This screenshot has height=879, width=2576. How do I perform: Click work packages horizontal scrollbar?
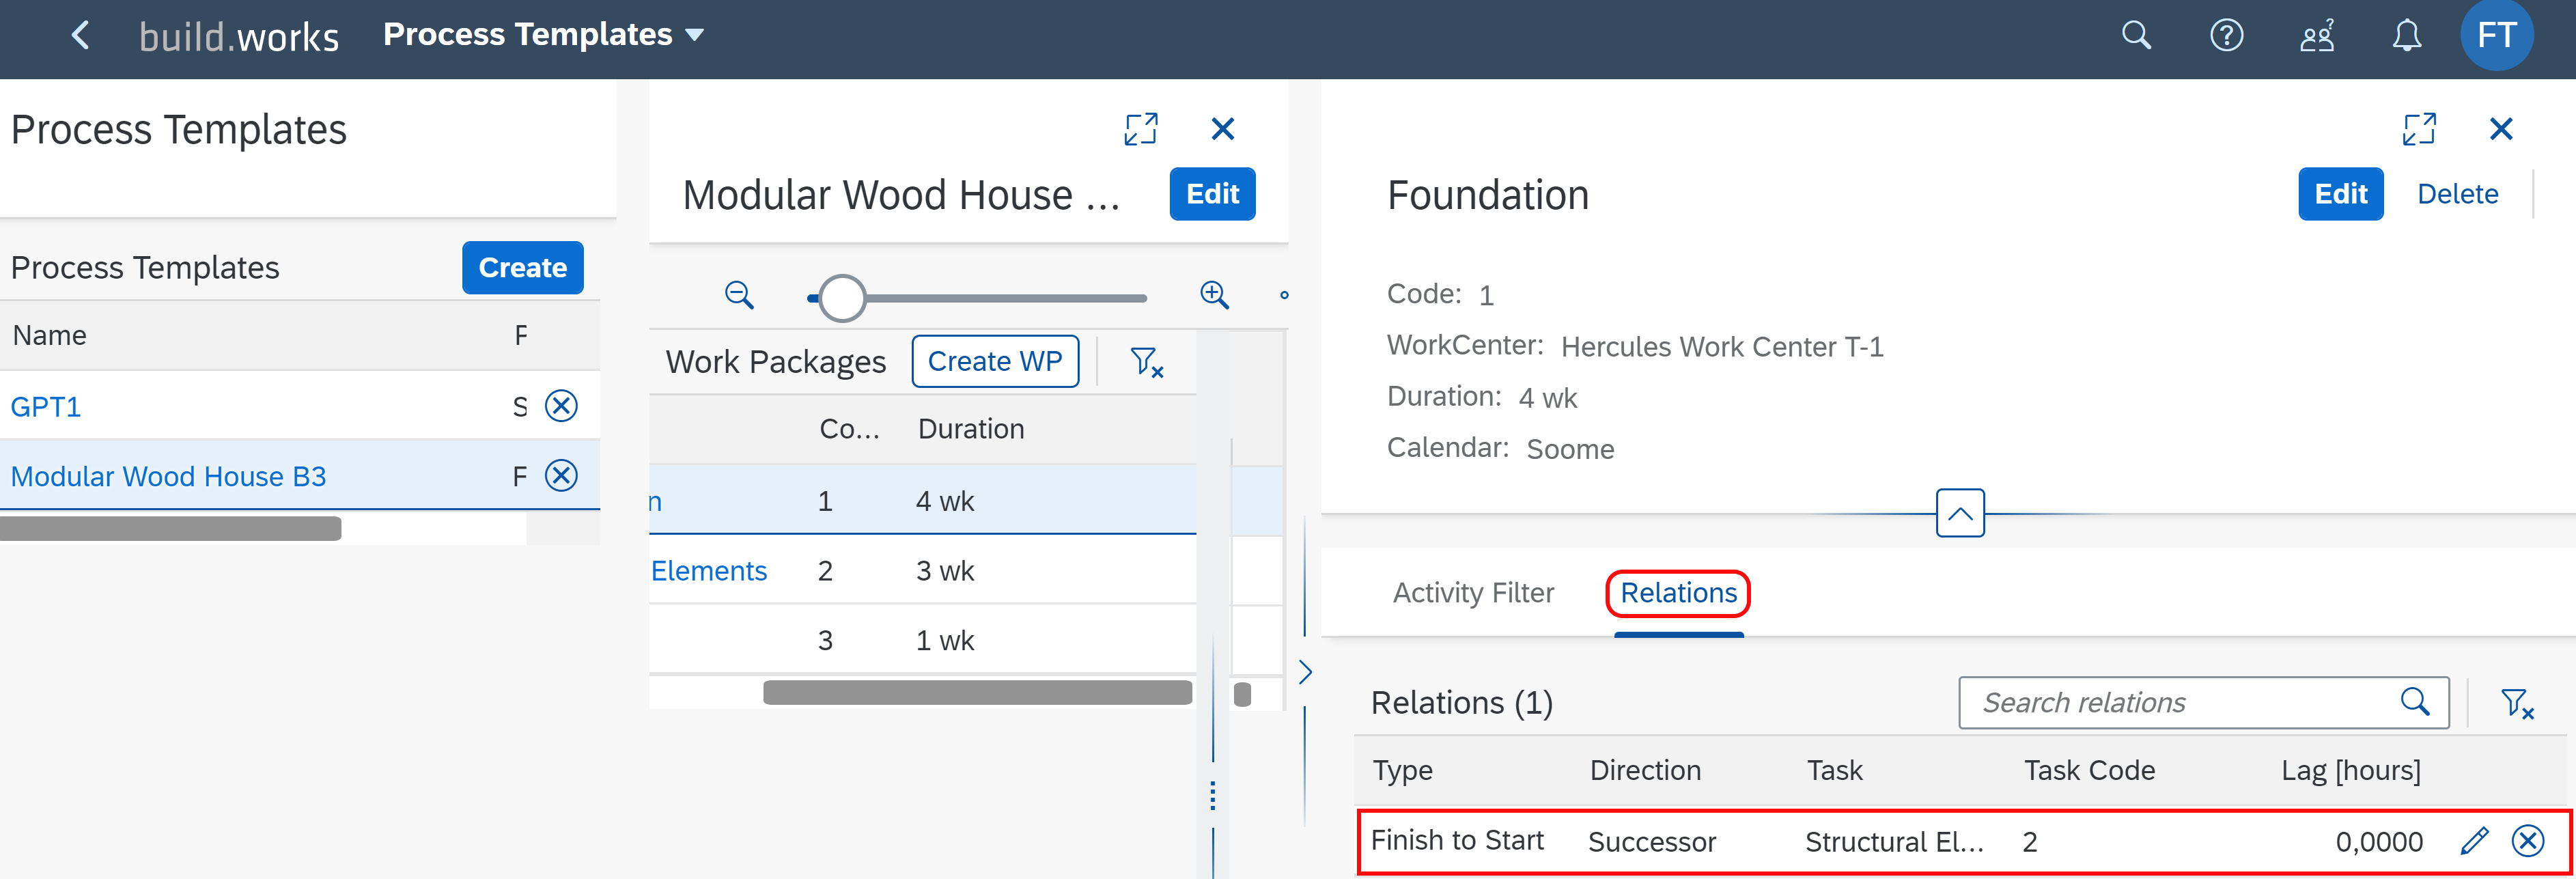[x=977, y=693]
